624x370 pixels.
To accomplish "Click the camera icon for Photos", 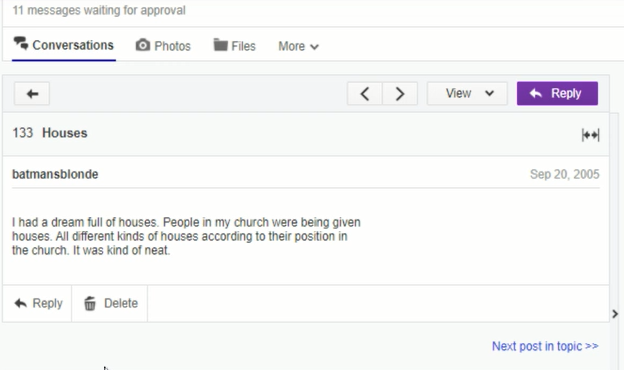I will pos(143,45).
